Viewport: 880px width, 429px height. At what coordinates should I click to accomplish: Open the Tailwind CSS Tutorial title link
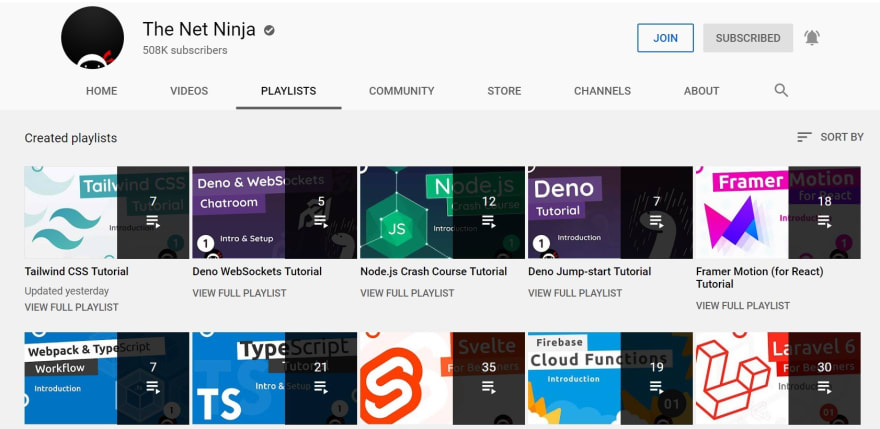(x=76, y=271)
